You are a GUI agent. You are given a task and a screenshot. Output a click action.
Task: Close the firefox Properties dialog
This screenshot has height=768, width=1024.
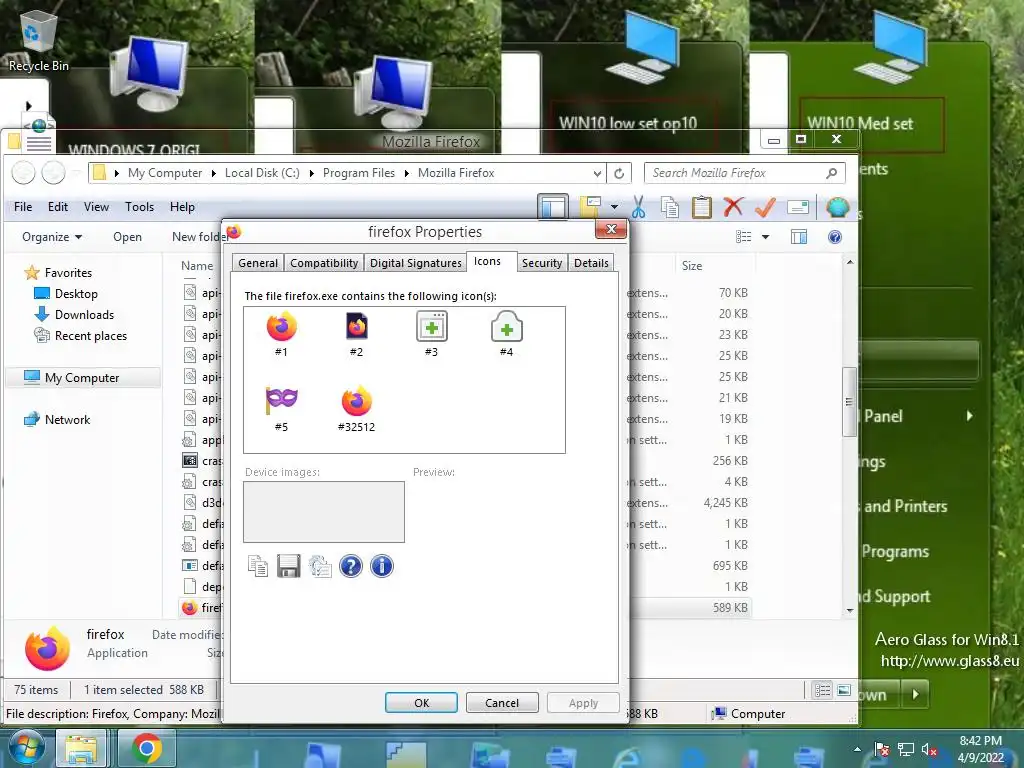click(611, 229)
